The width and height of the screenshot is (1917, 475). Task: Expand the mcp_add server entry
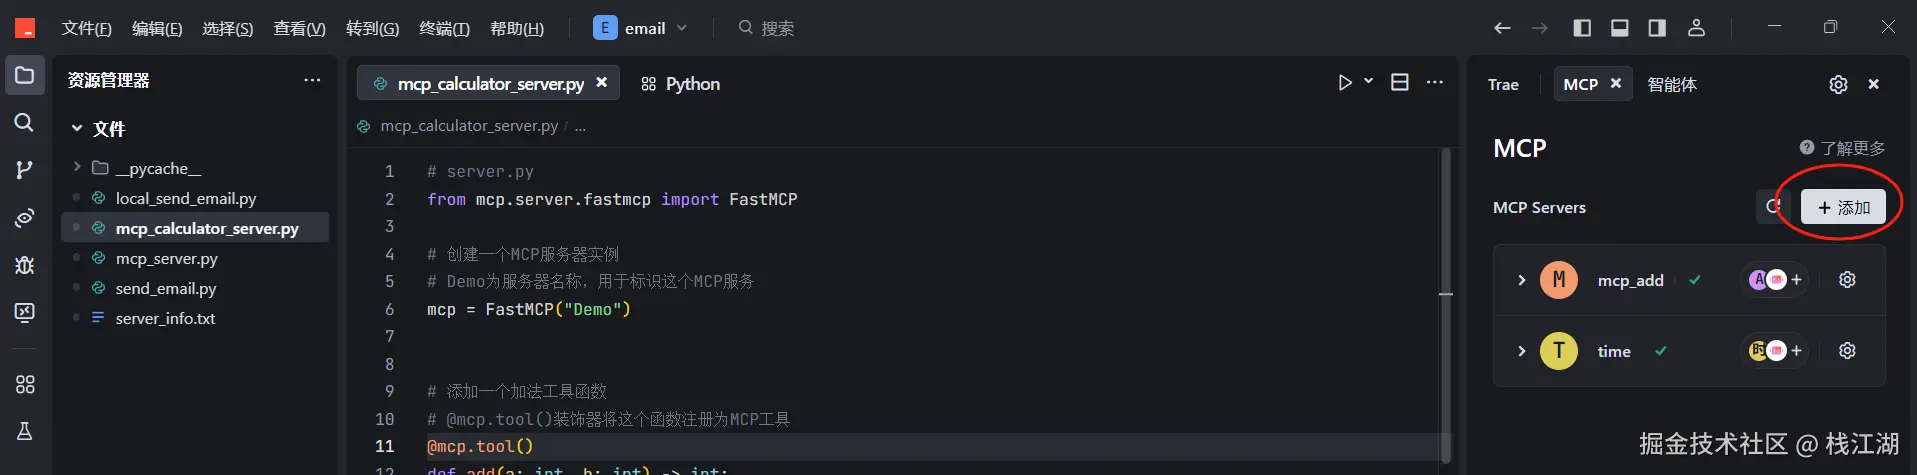click(1521, 280)
